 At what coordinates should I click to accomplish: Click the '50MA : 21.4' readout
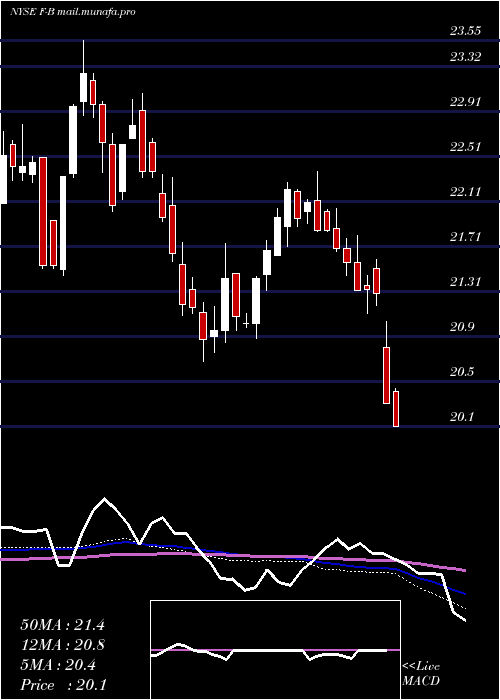point(62,625)
